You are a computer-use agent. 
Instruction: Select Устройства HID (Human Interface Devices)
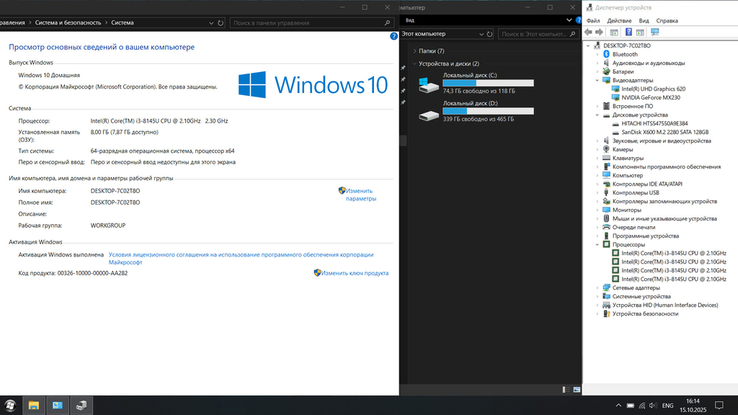665,305
